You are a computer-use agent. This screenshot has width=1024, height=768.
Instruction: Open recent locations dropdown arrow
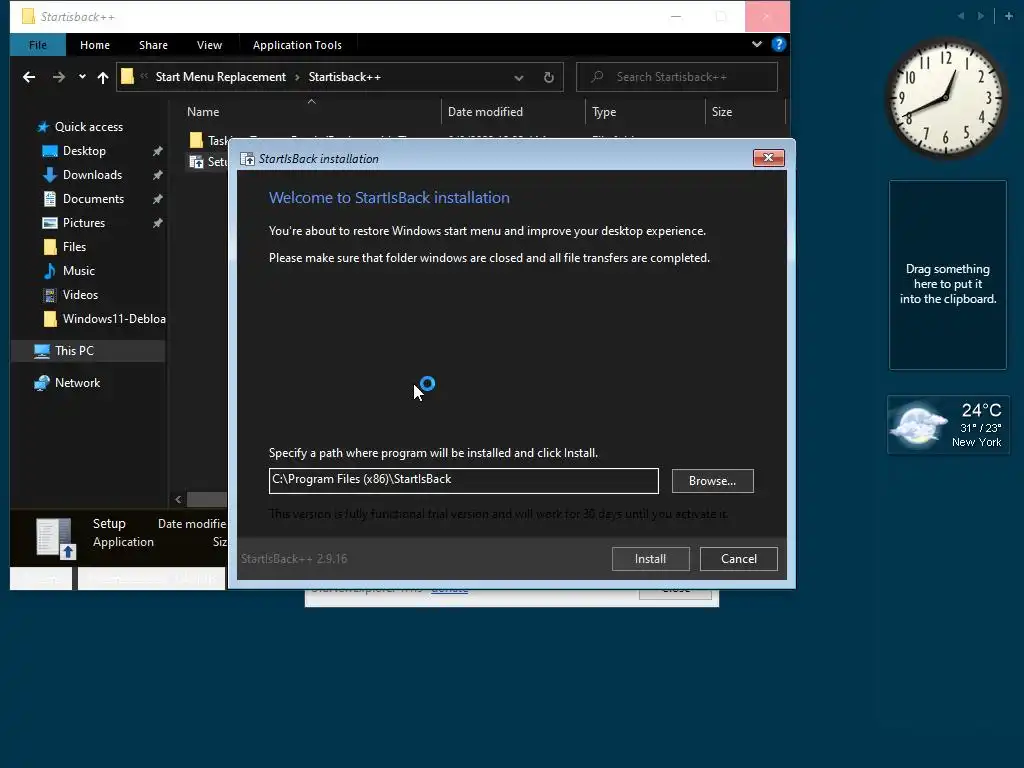(82, 77)
